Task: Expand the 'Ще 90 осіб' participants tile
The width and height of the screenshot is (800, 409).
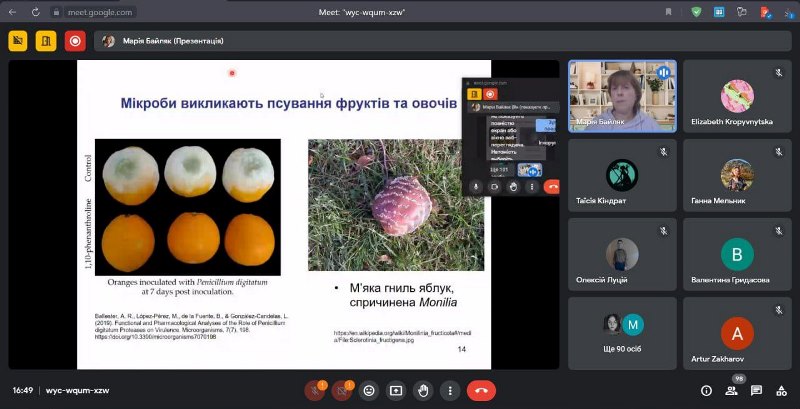Action: 622,331
